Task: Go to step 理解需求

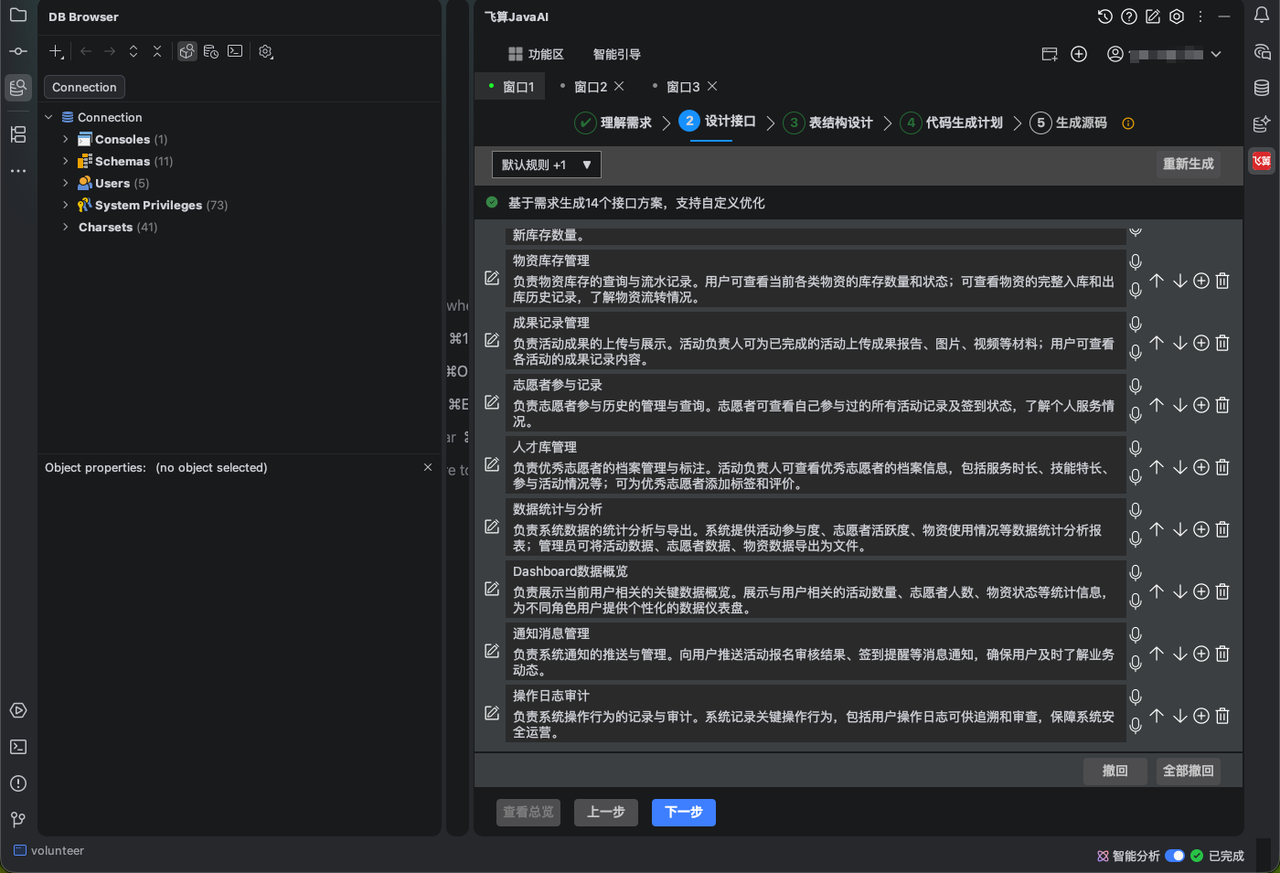Action: (613, 123)
